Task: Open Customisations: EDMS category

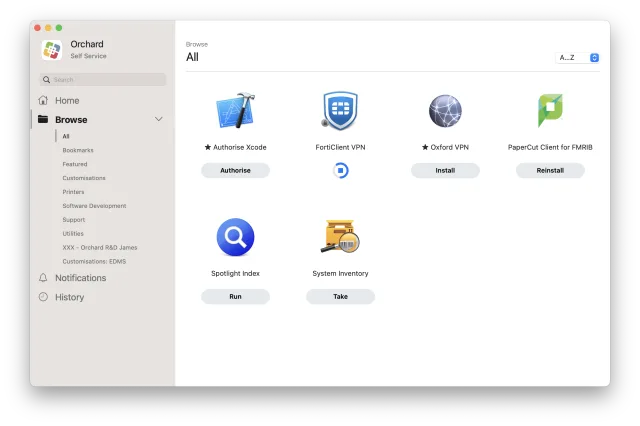Action: coord(94,261)
